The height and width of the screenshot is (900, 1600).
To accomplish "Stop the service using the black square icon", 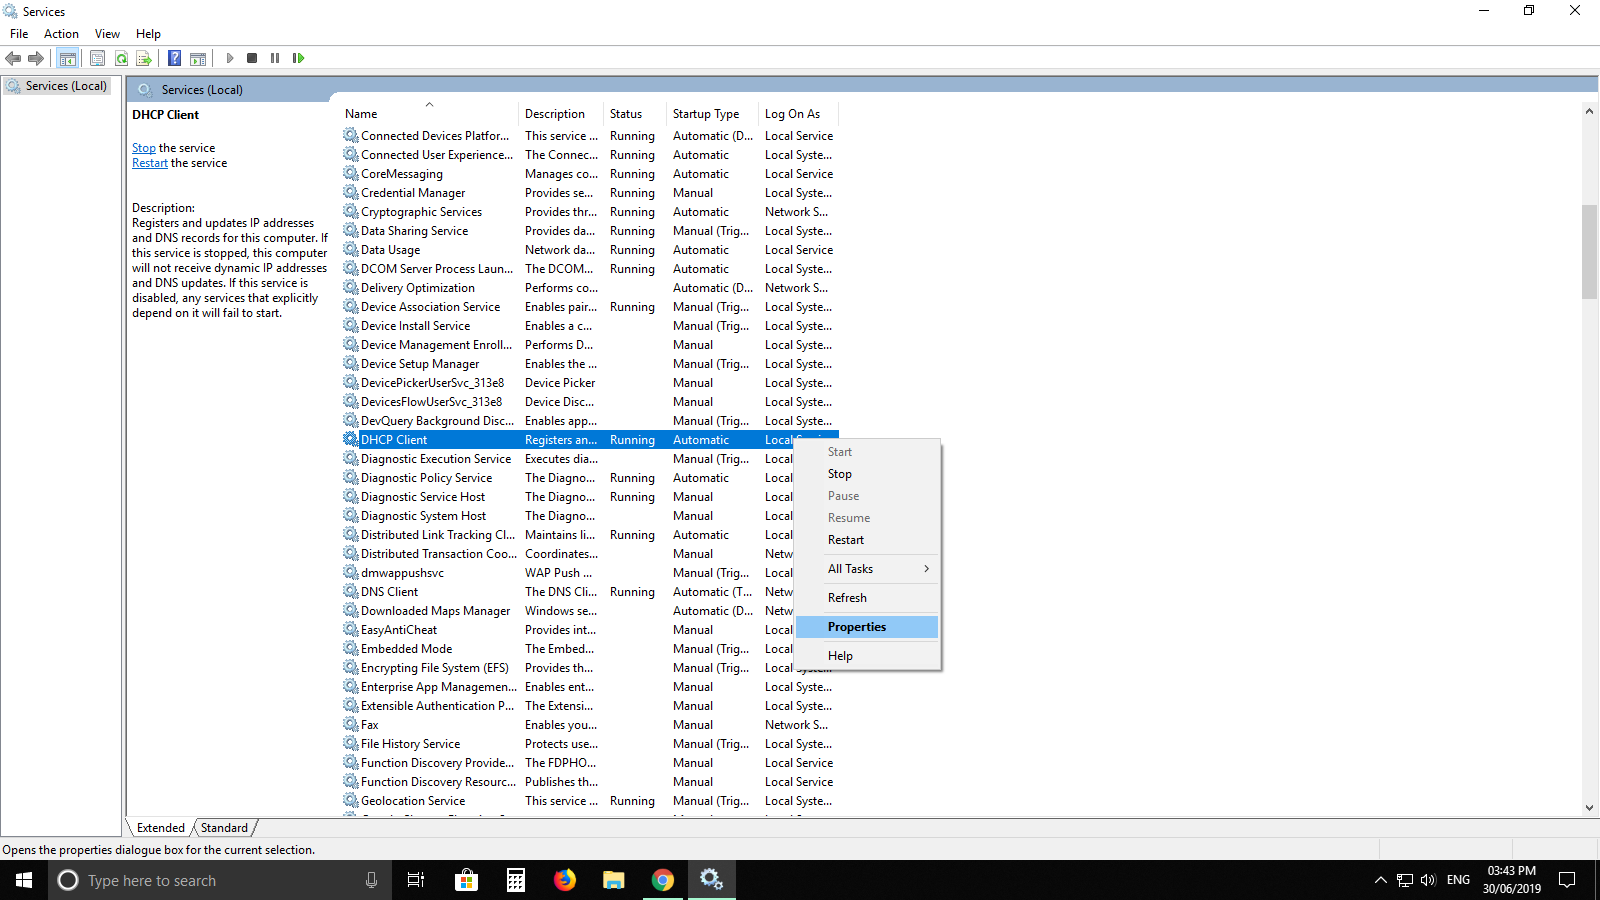I will click(x=252, y=57).
